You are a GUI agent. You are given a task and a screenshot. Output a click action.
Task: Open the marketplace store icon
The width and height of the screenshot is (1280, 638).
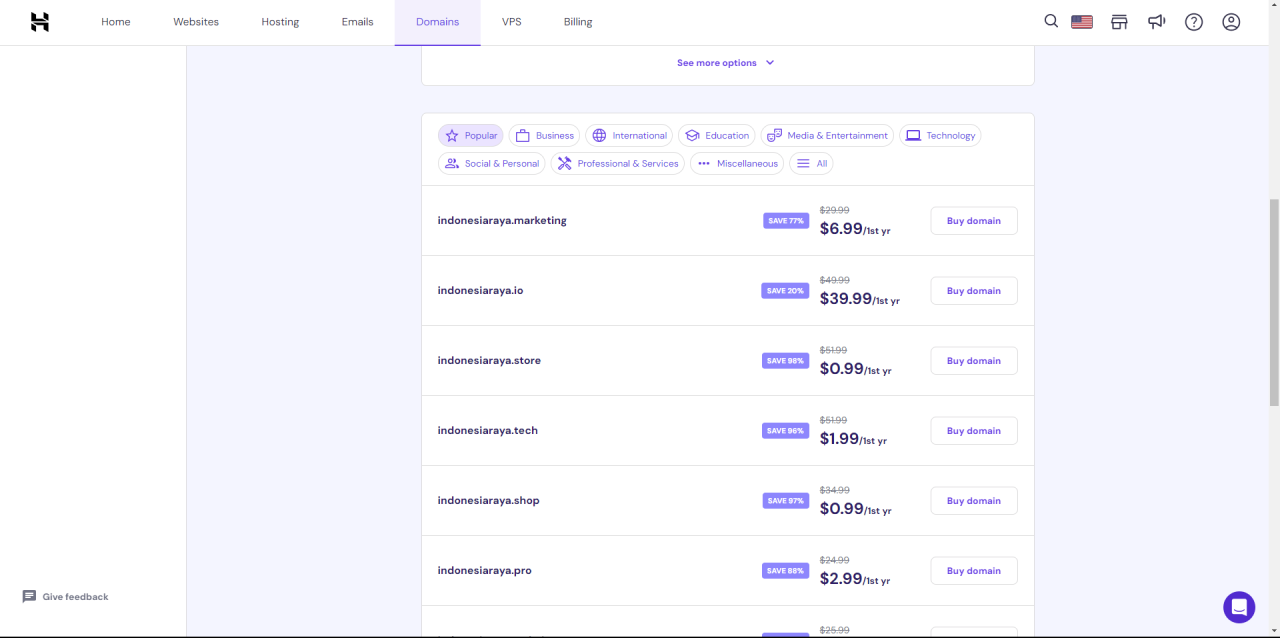1119,22
